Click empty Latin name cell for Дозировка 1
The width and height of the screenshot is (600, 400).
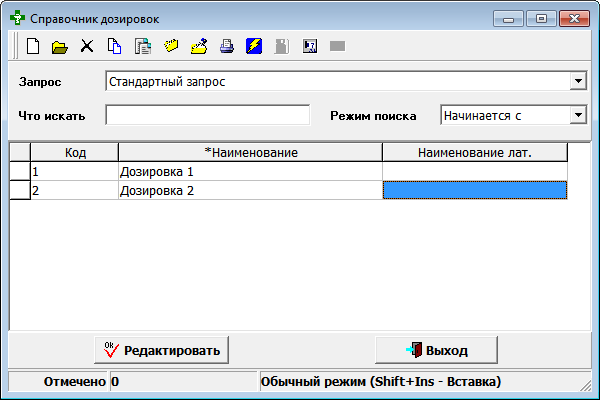pyautogui.click(x=475, y=171)
